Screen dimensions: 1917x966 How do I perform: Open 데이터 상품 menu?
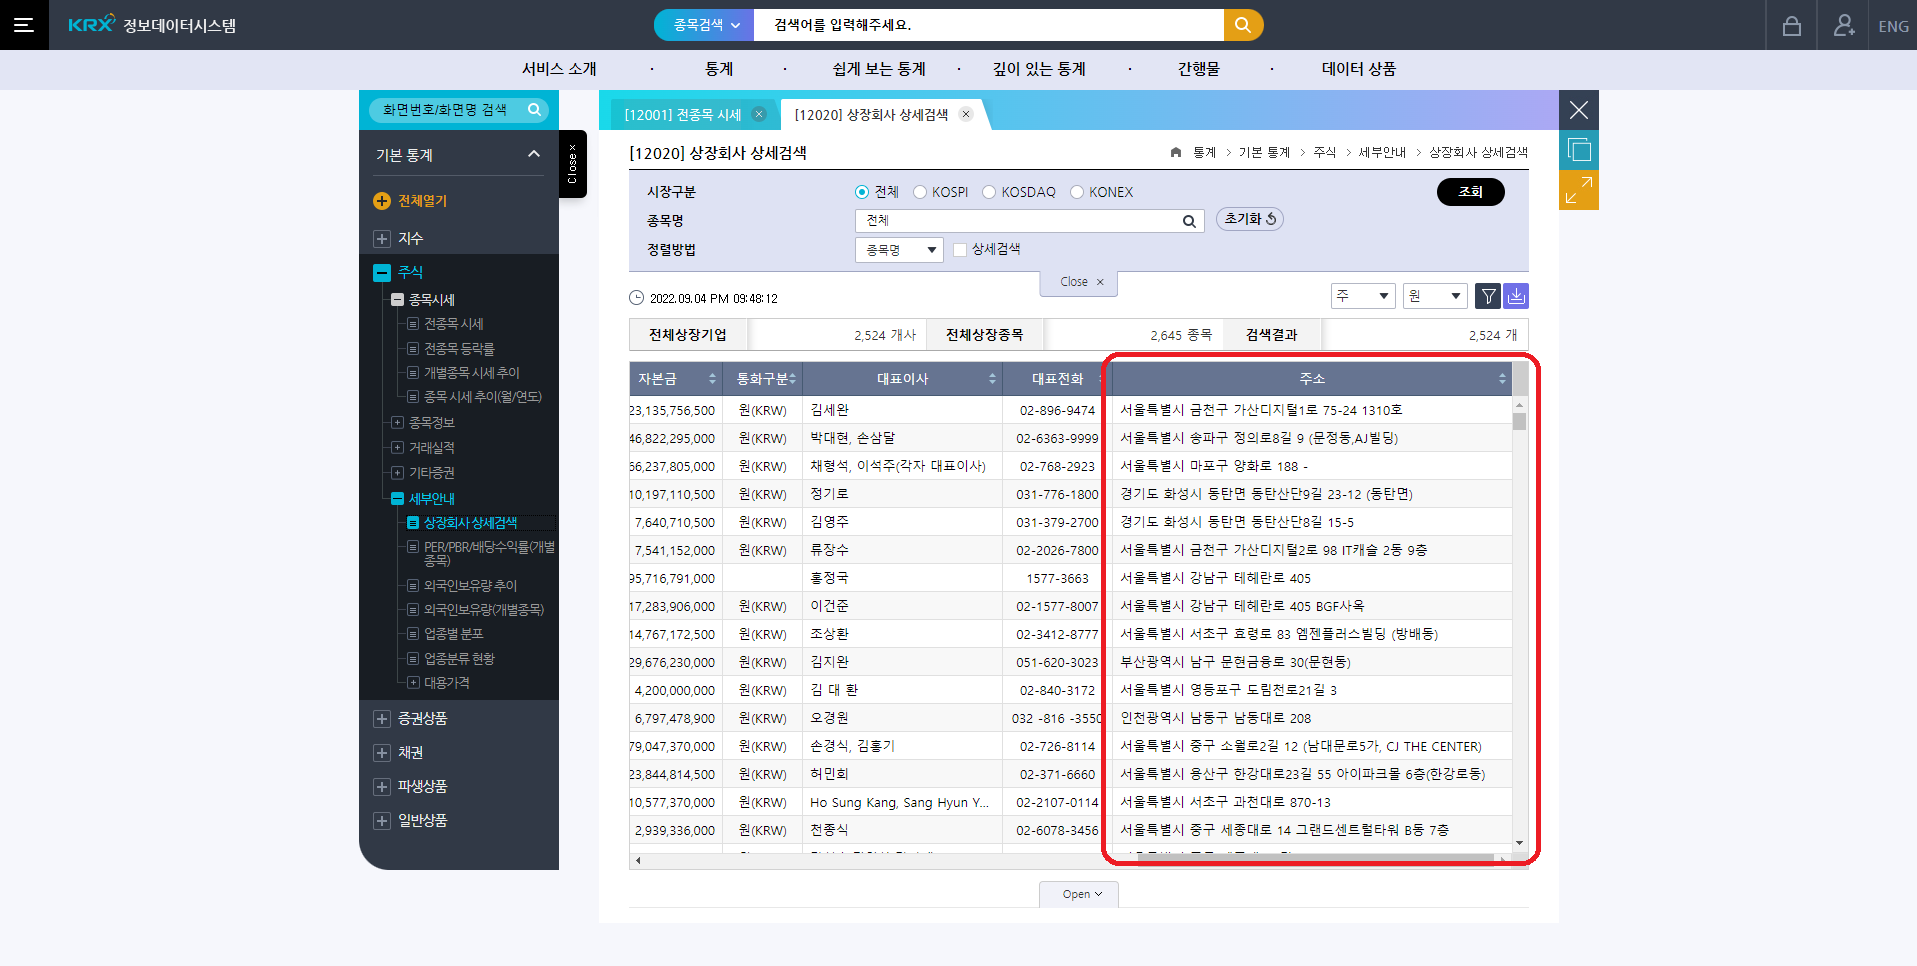pos(1359,69)
